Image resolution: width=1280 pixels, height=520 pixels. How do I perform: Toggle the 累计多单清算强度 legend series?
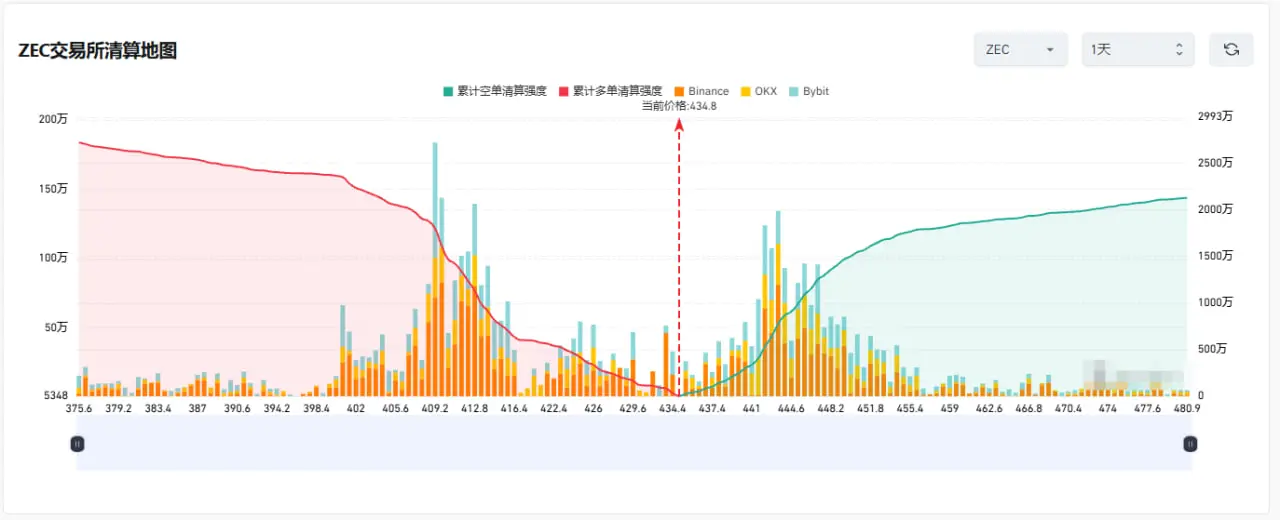(x=610, y=91)
